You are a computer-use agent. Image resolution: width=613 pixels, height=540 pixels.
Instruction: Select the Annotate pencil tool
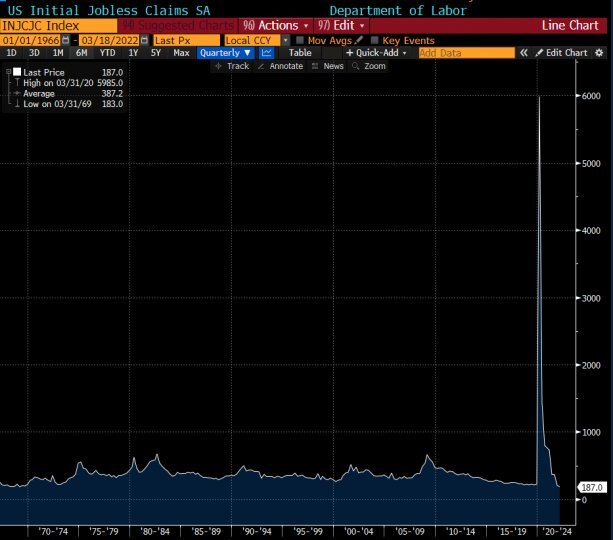279,66
